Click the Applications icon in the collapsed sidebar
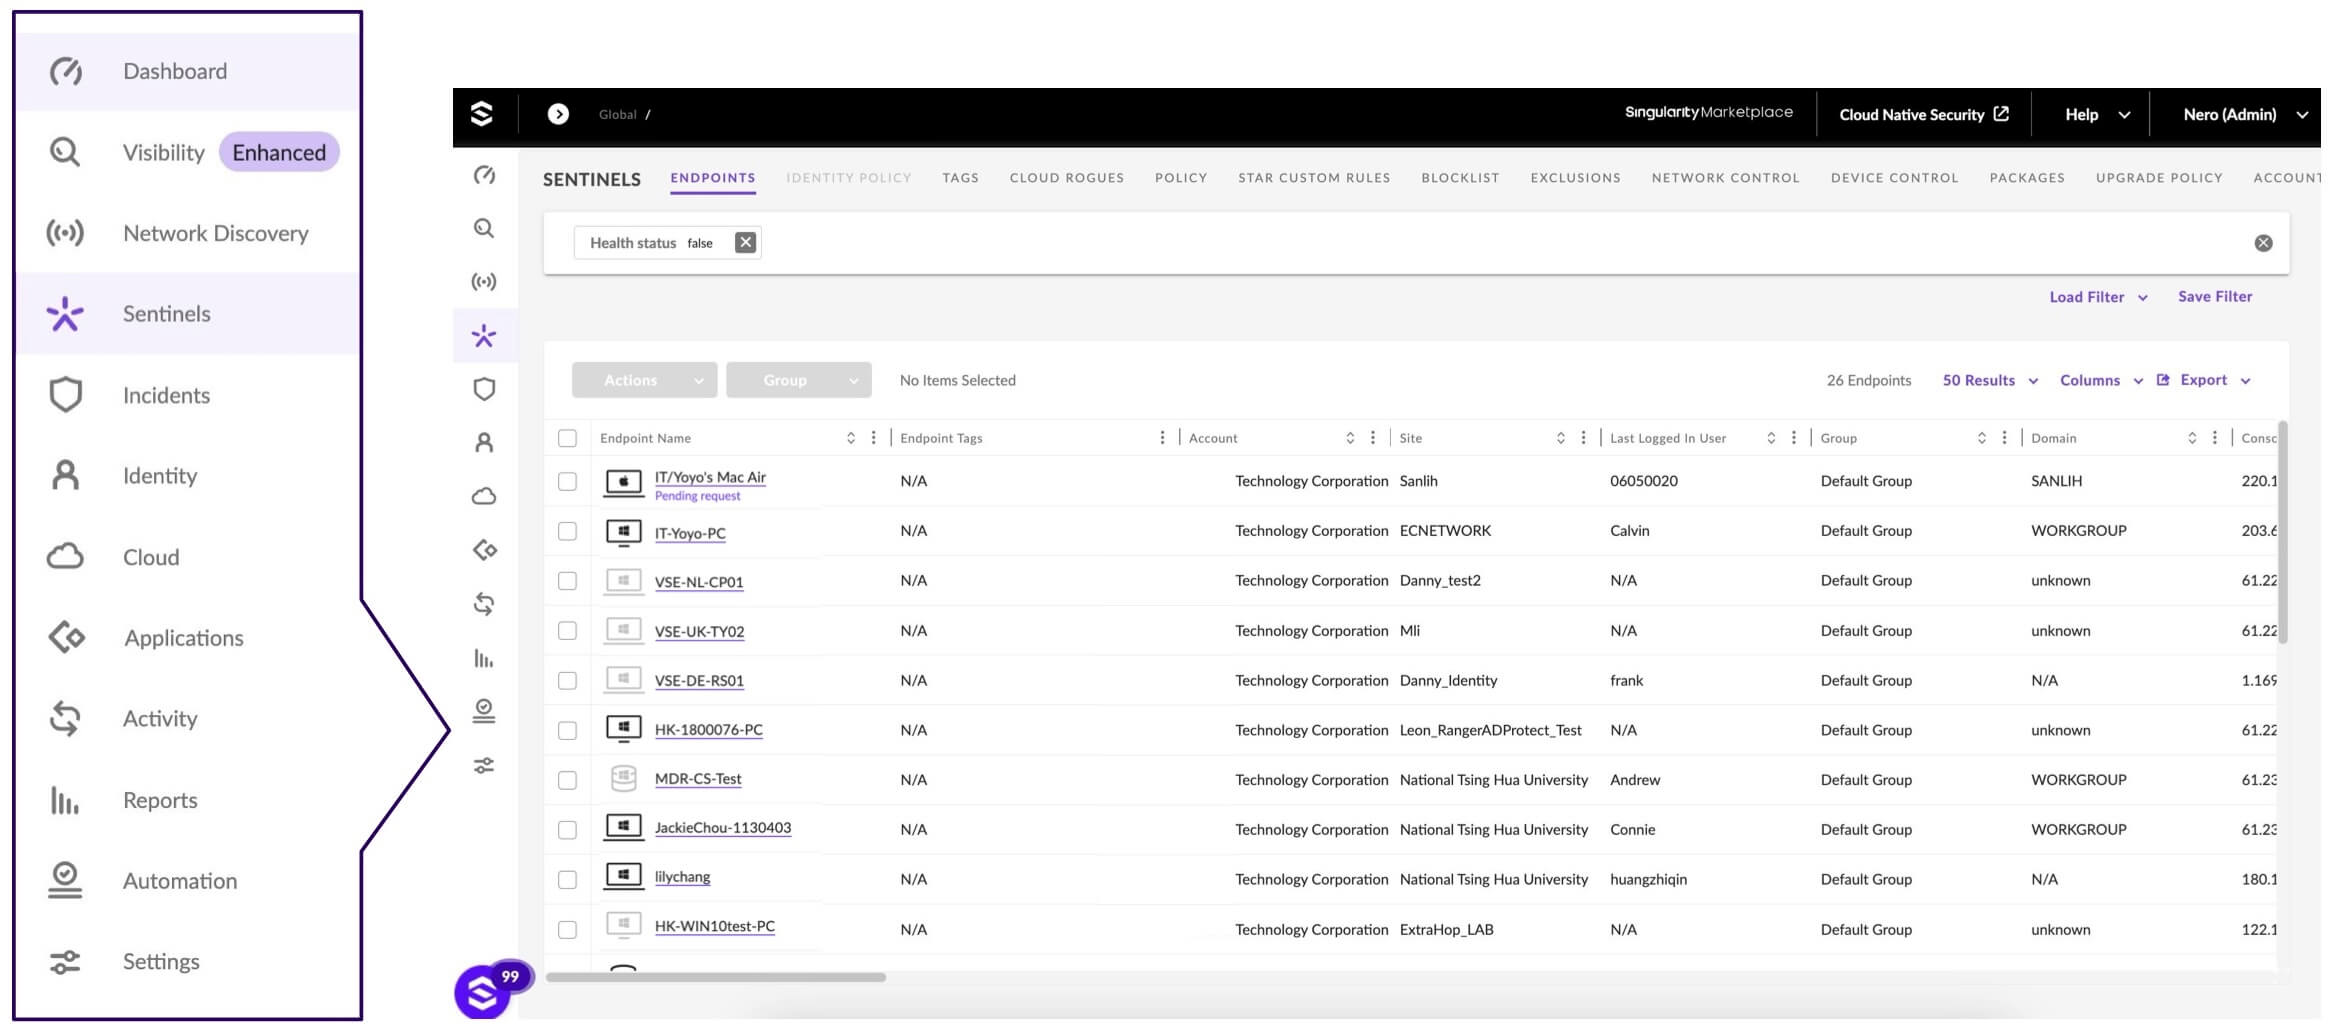Viewport: 2334px width, 1036px height. click(x=484, y=550)
